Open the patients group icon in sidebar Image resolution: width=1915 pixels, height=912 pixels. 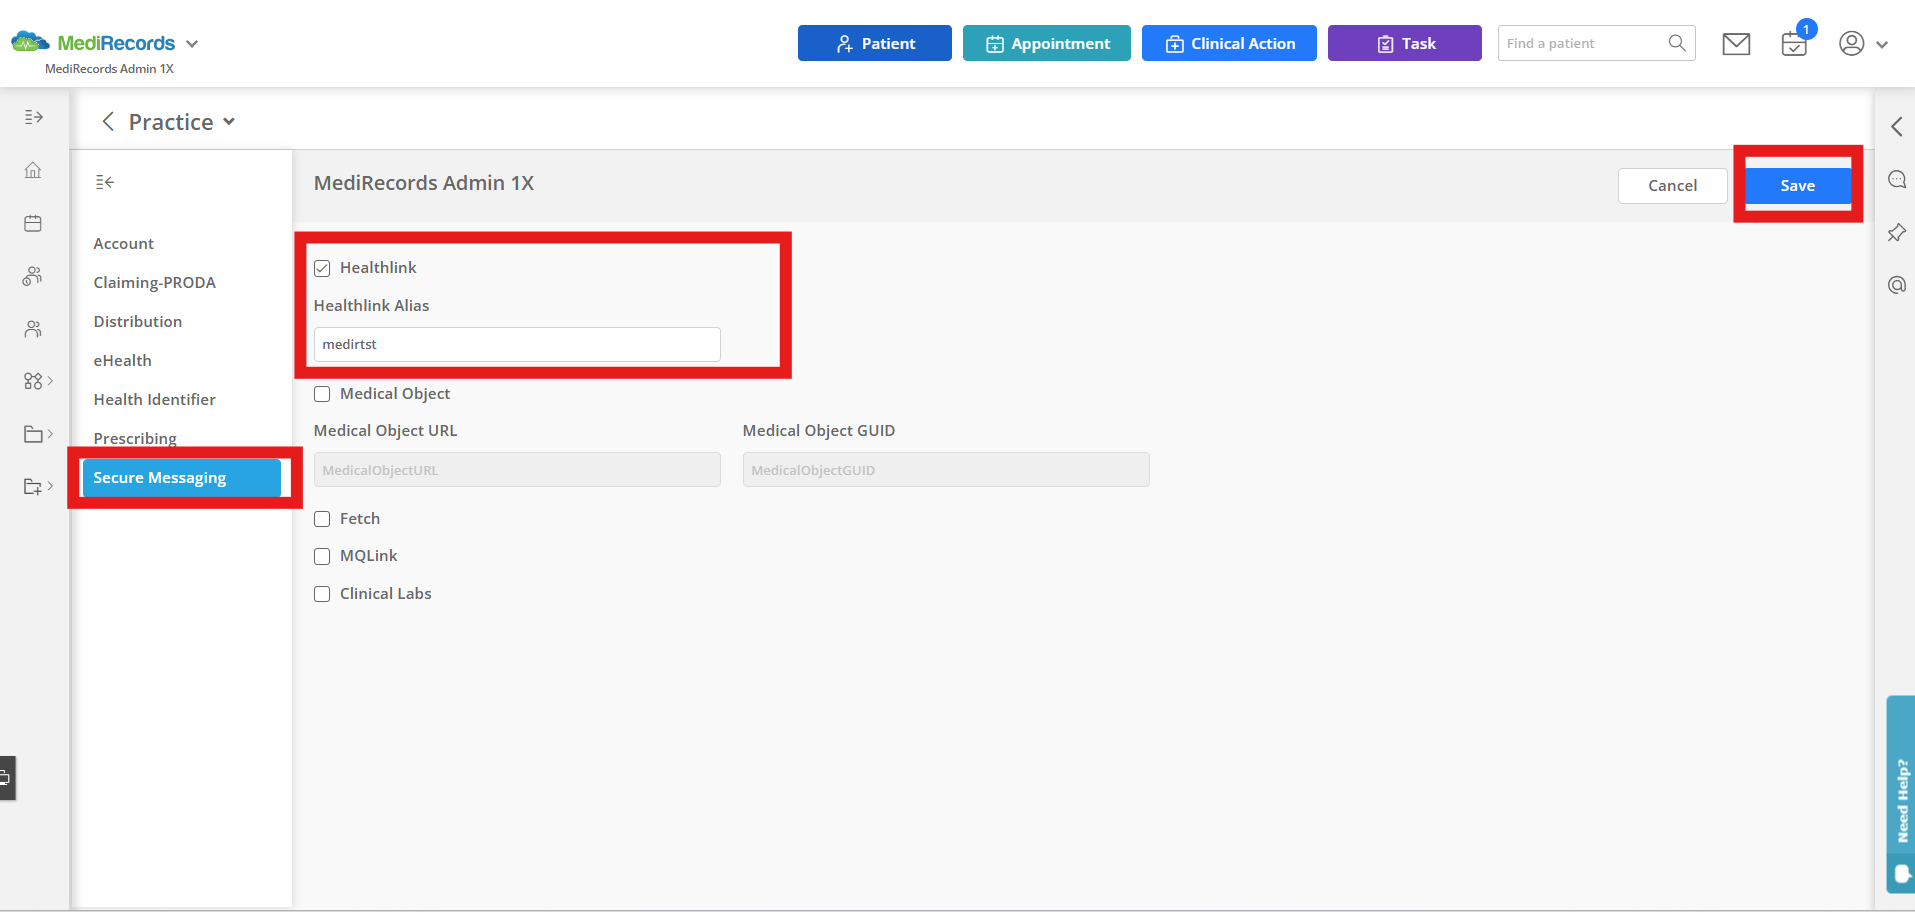pyautogui.click(x=33, y=276)
